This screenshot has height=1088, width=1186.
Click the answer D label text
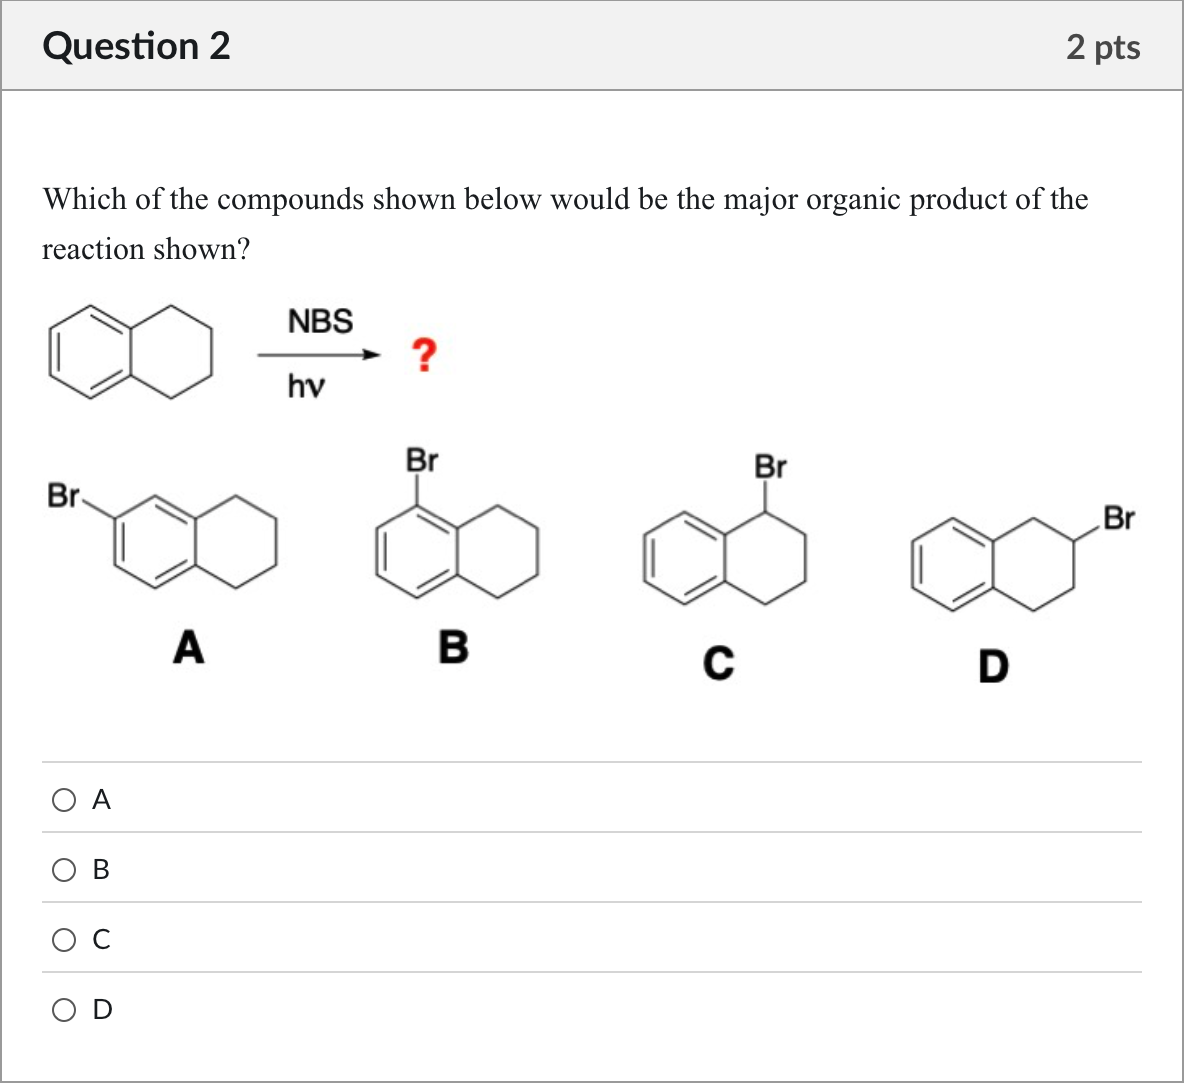(x=100, y=1009)
